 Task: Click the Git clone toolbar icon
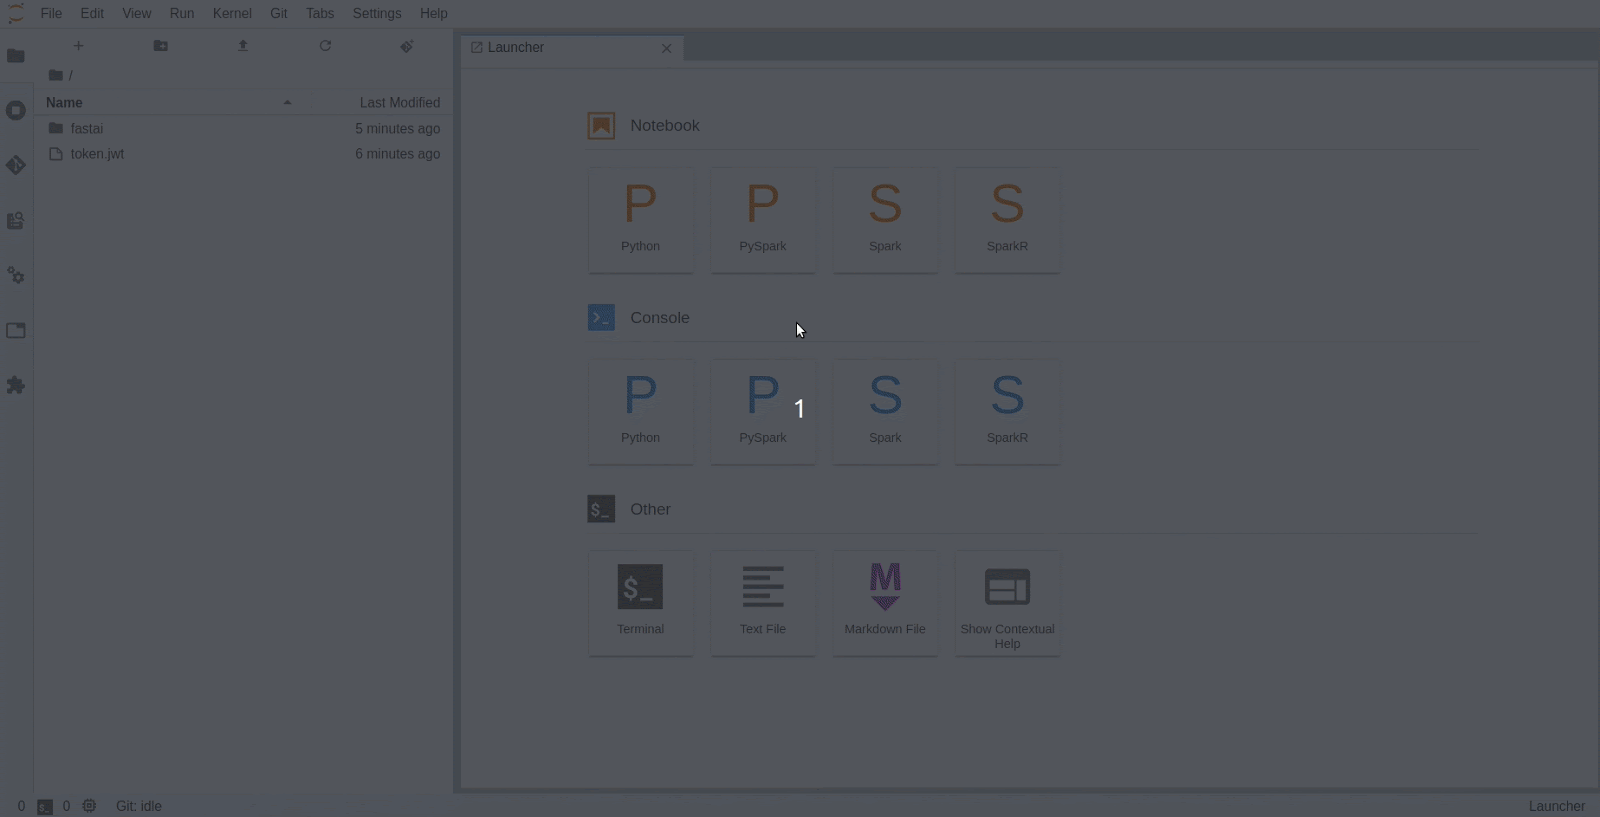[x=407, y=46]
